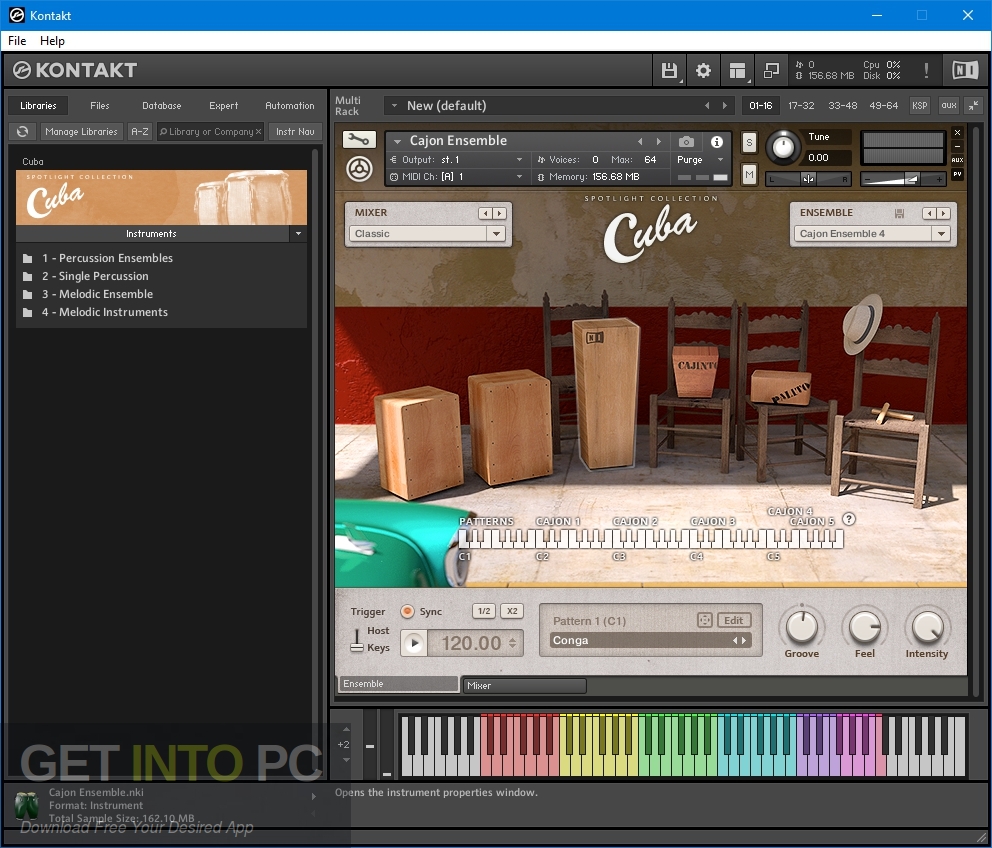This screenshot has width=992, height=848.
Task: Click the circular instrument logo icon
Action: point(359,169)
